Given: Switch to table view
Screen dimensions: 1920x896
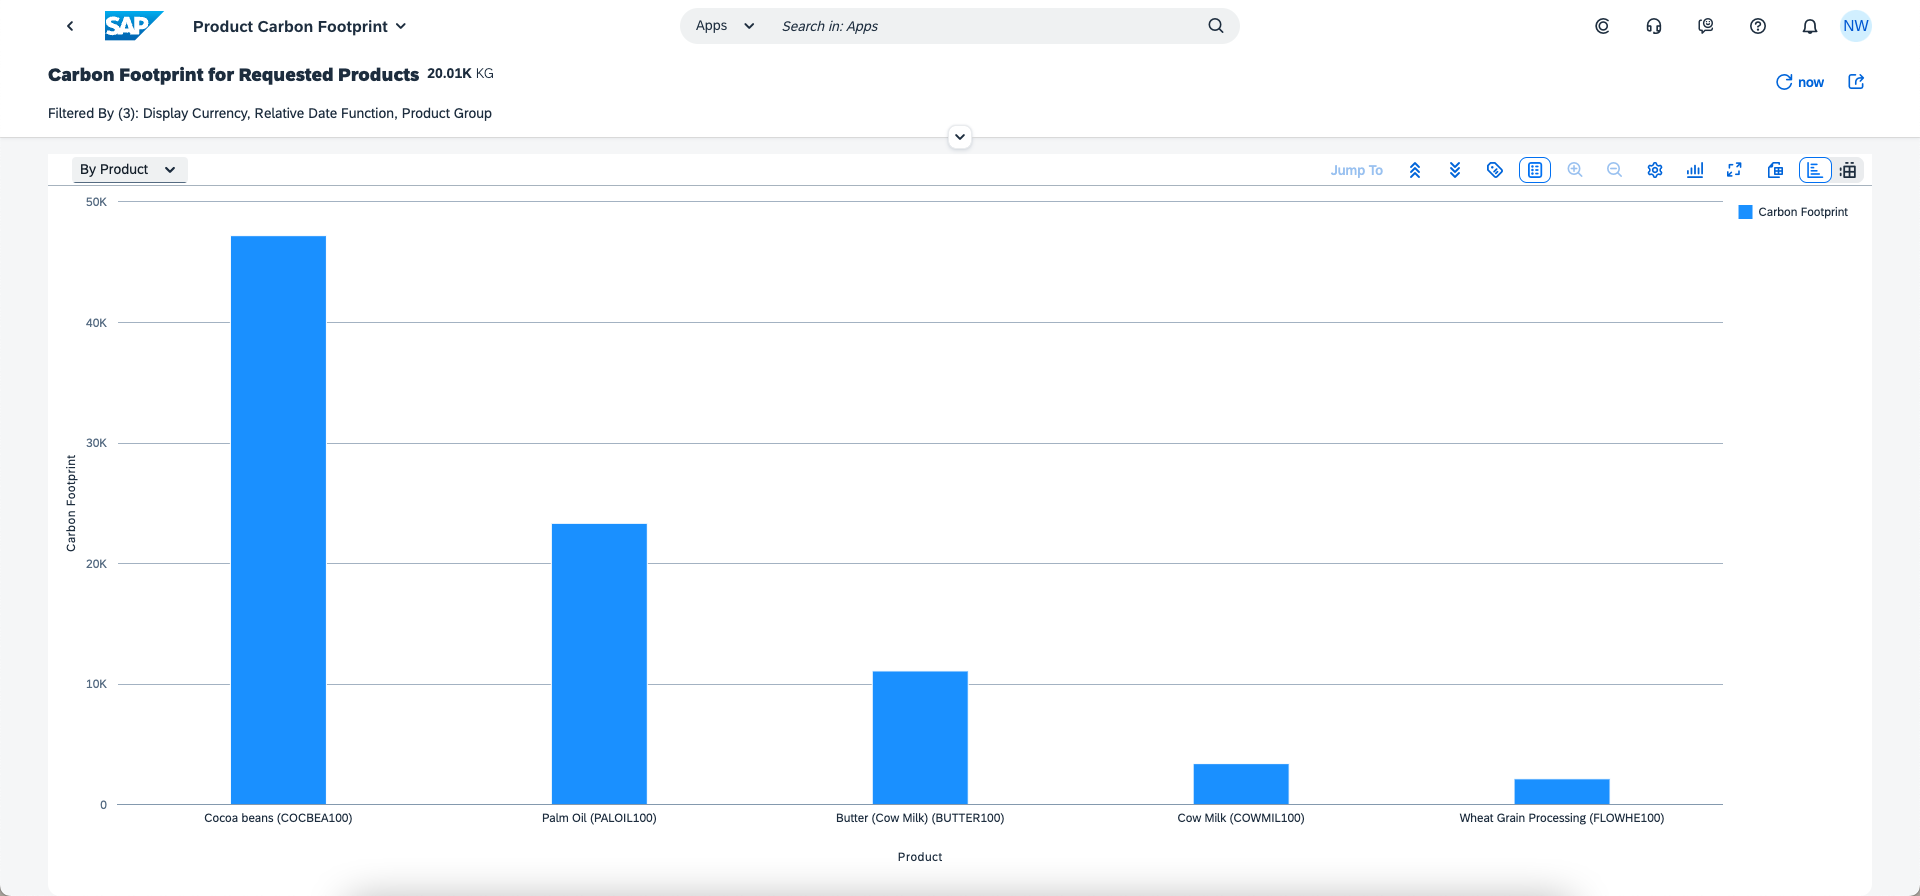Looking at the screenshot, I should [1849, 170].
